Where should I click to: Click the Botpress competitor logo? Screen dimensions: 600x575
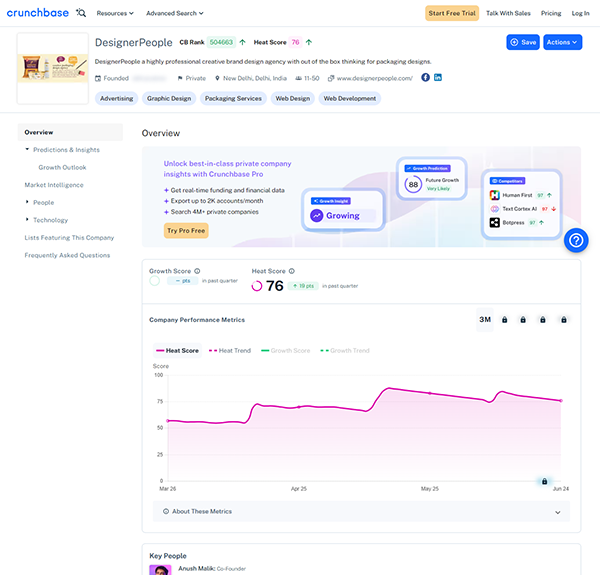coord(494,222)
